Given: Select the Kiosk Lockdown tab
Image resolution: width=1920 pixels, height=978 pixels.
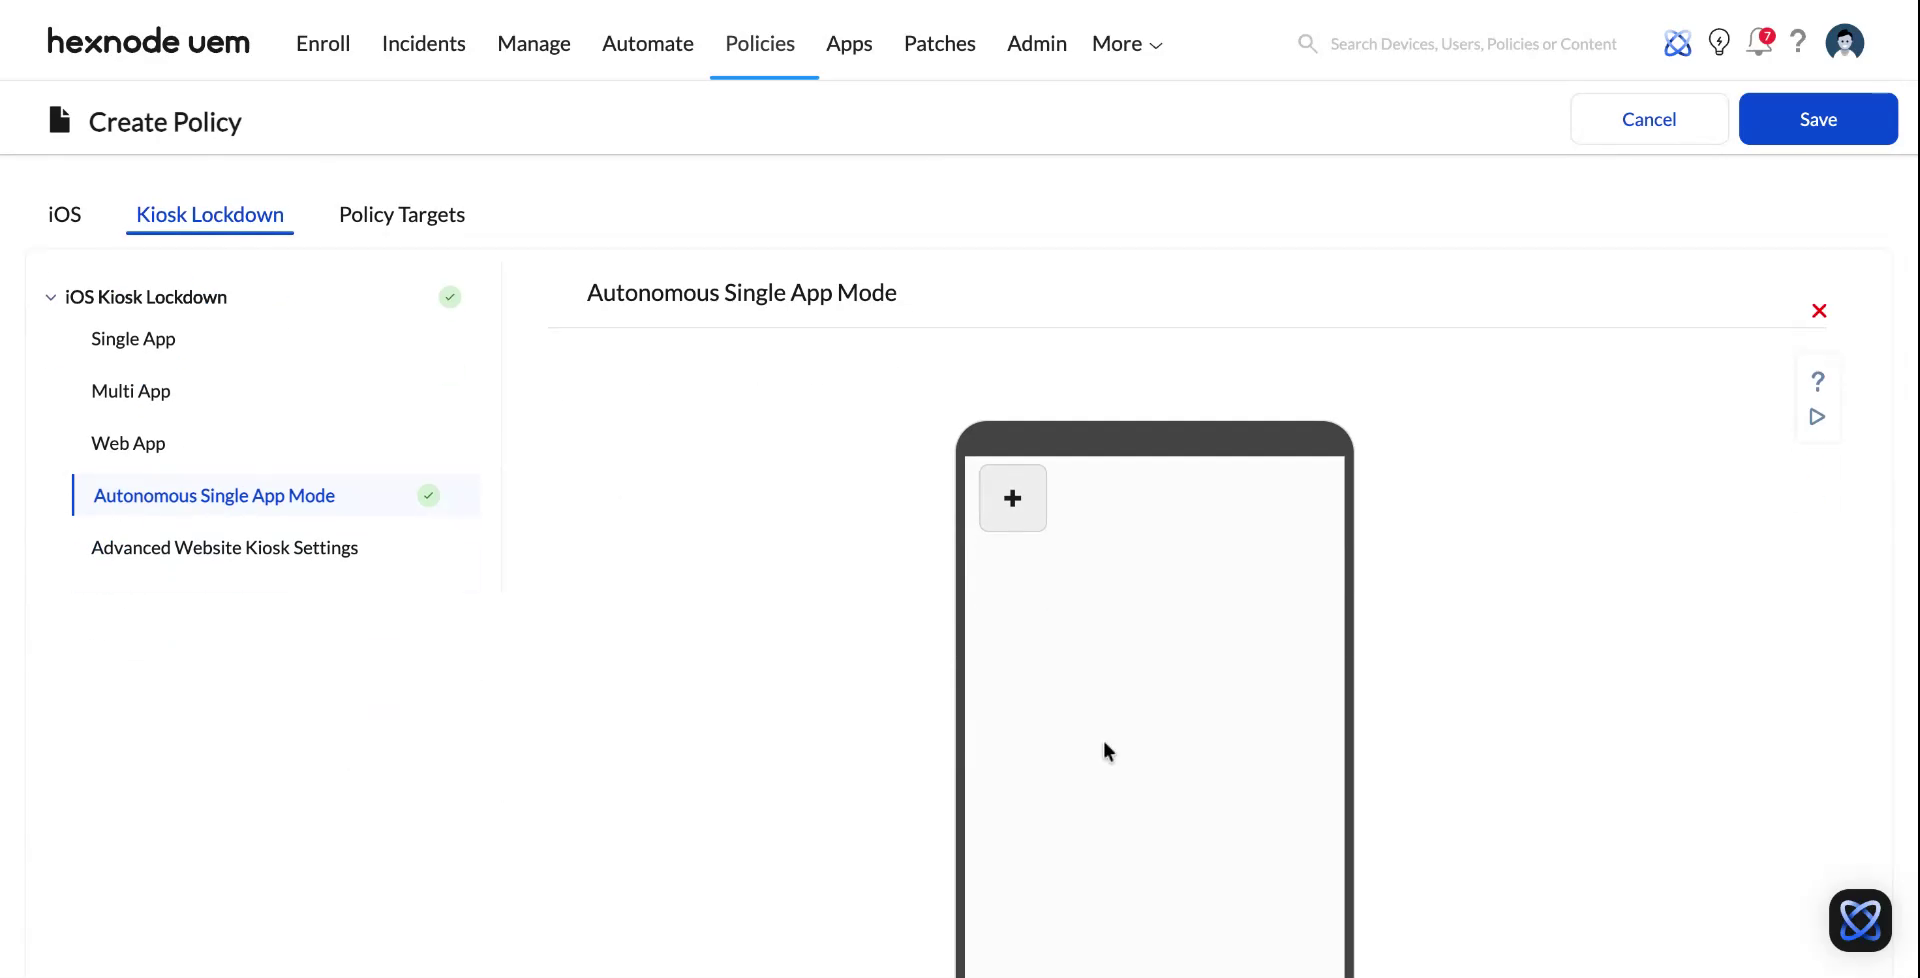Looking at the screenshot, I should coord(209,214).
